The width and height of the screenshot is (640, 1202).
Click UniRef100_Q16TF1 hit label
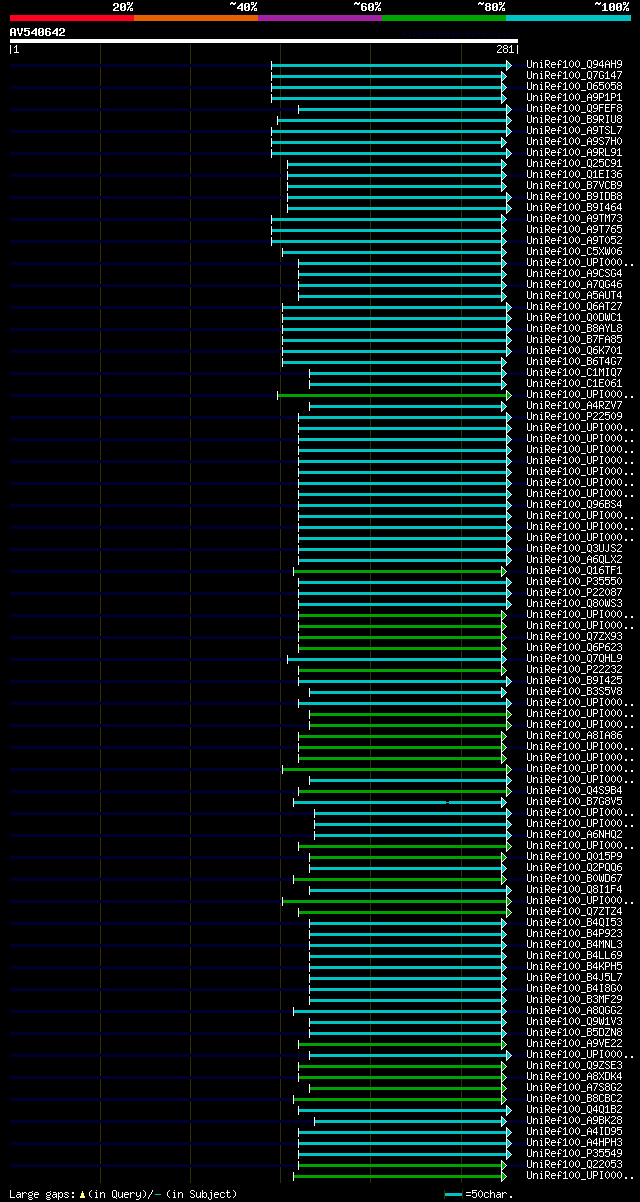click(574, 570)
